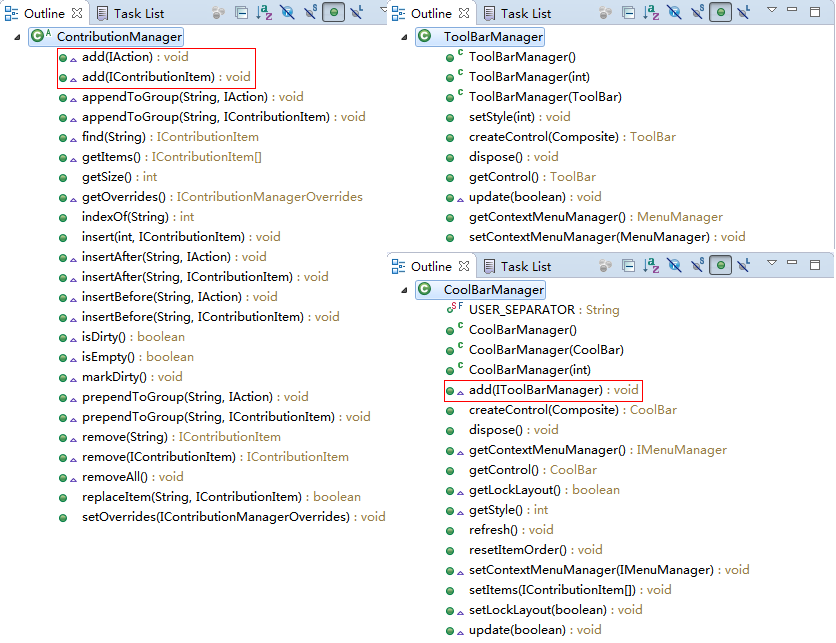Click Hide Static Fields and Methods in top-right Outline
This screenshot has width=836, height=643.
coord(697,12)
